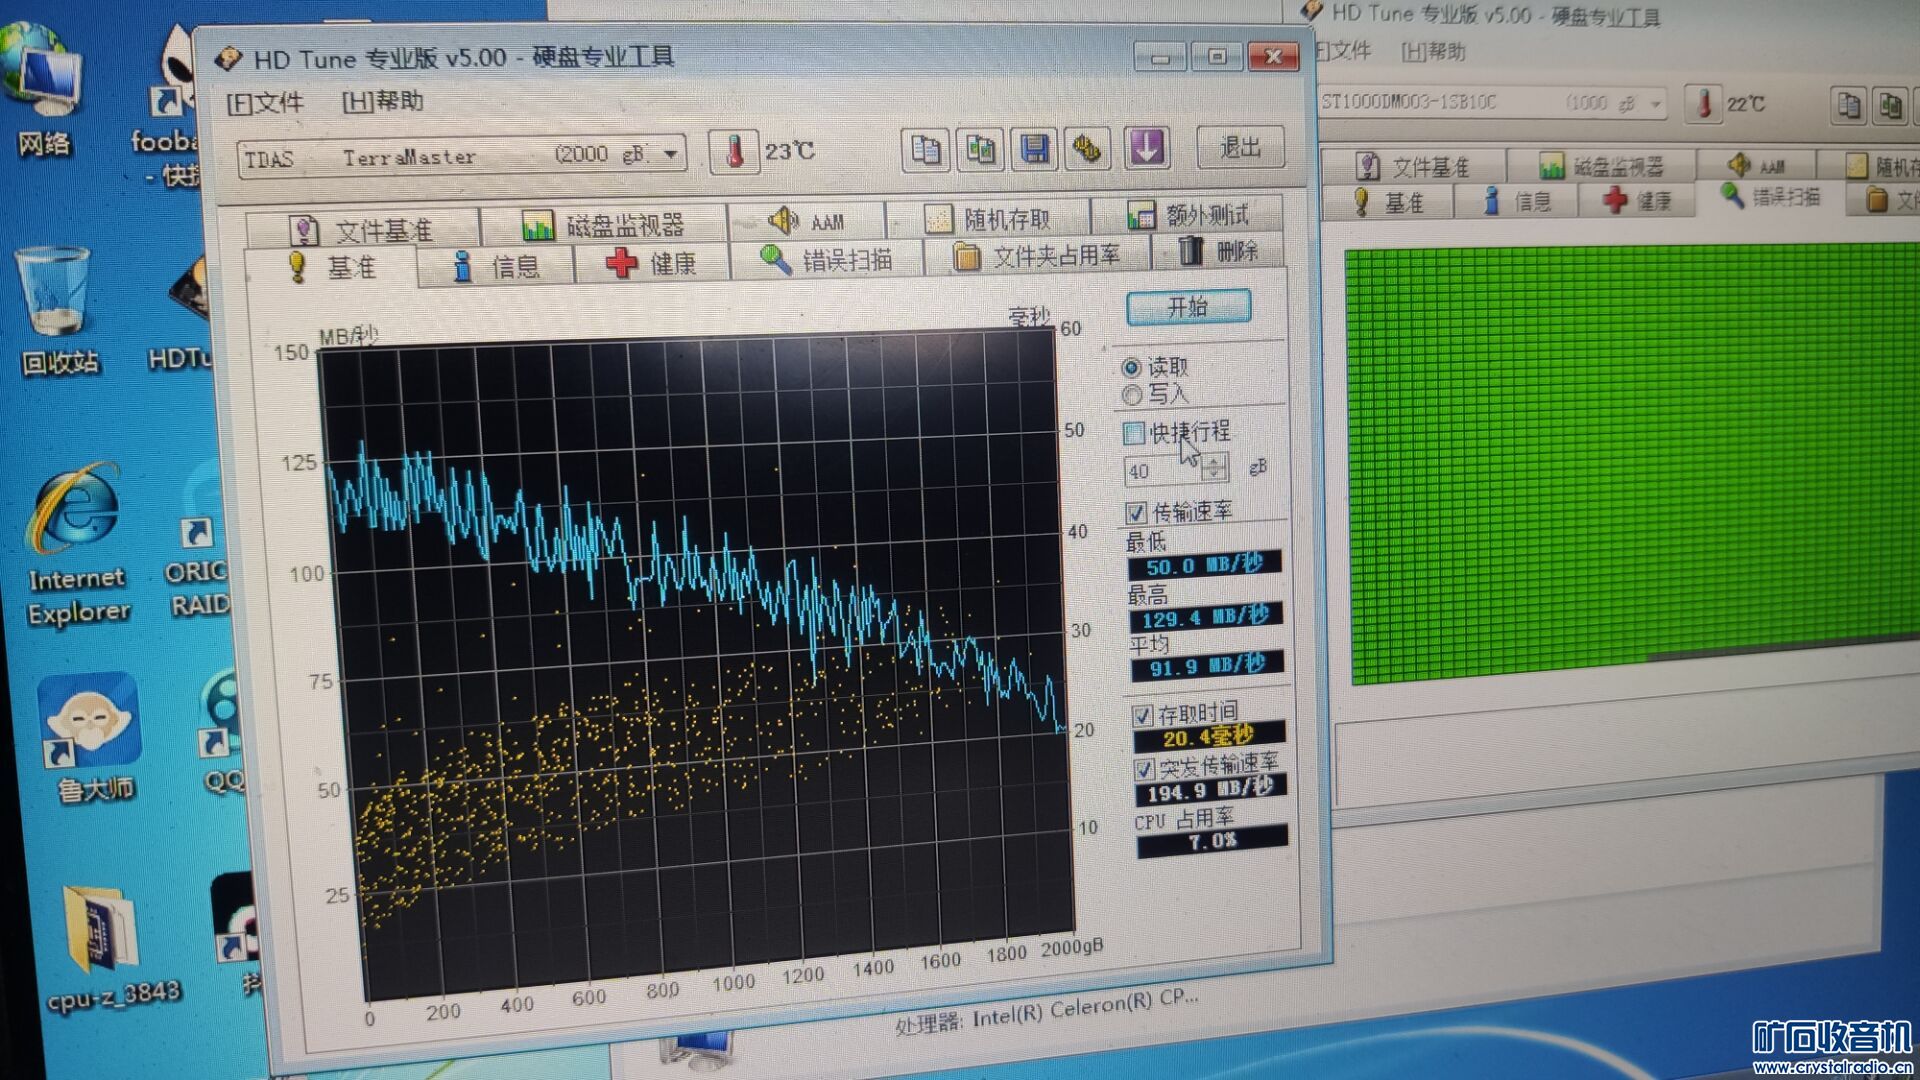The image size is (1920, 1080).
Task: Click the thermometer icon in the rear HD Tune window
Action: 1704,103
